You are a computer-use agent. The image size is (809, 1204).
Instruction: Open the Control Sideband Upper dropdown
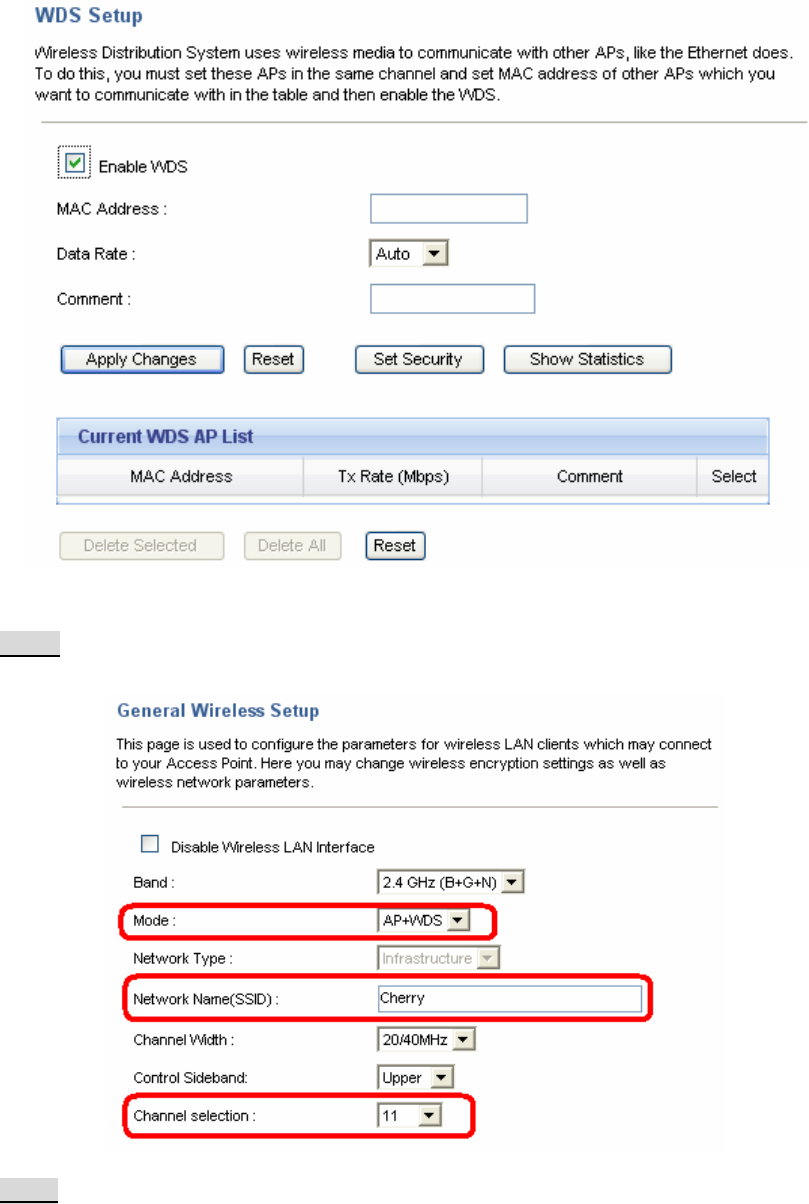[x=416, y=1079]
